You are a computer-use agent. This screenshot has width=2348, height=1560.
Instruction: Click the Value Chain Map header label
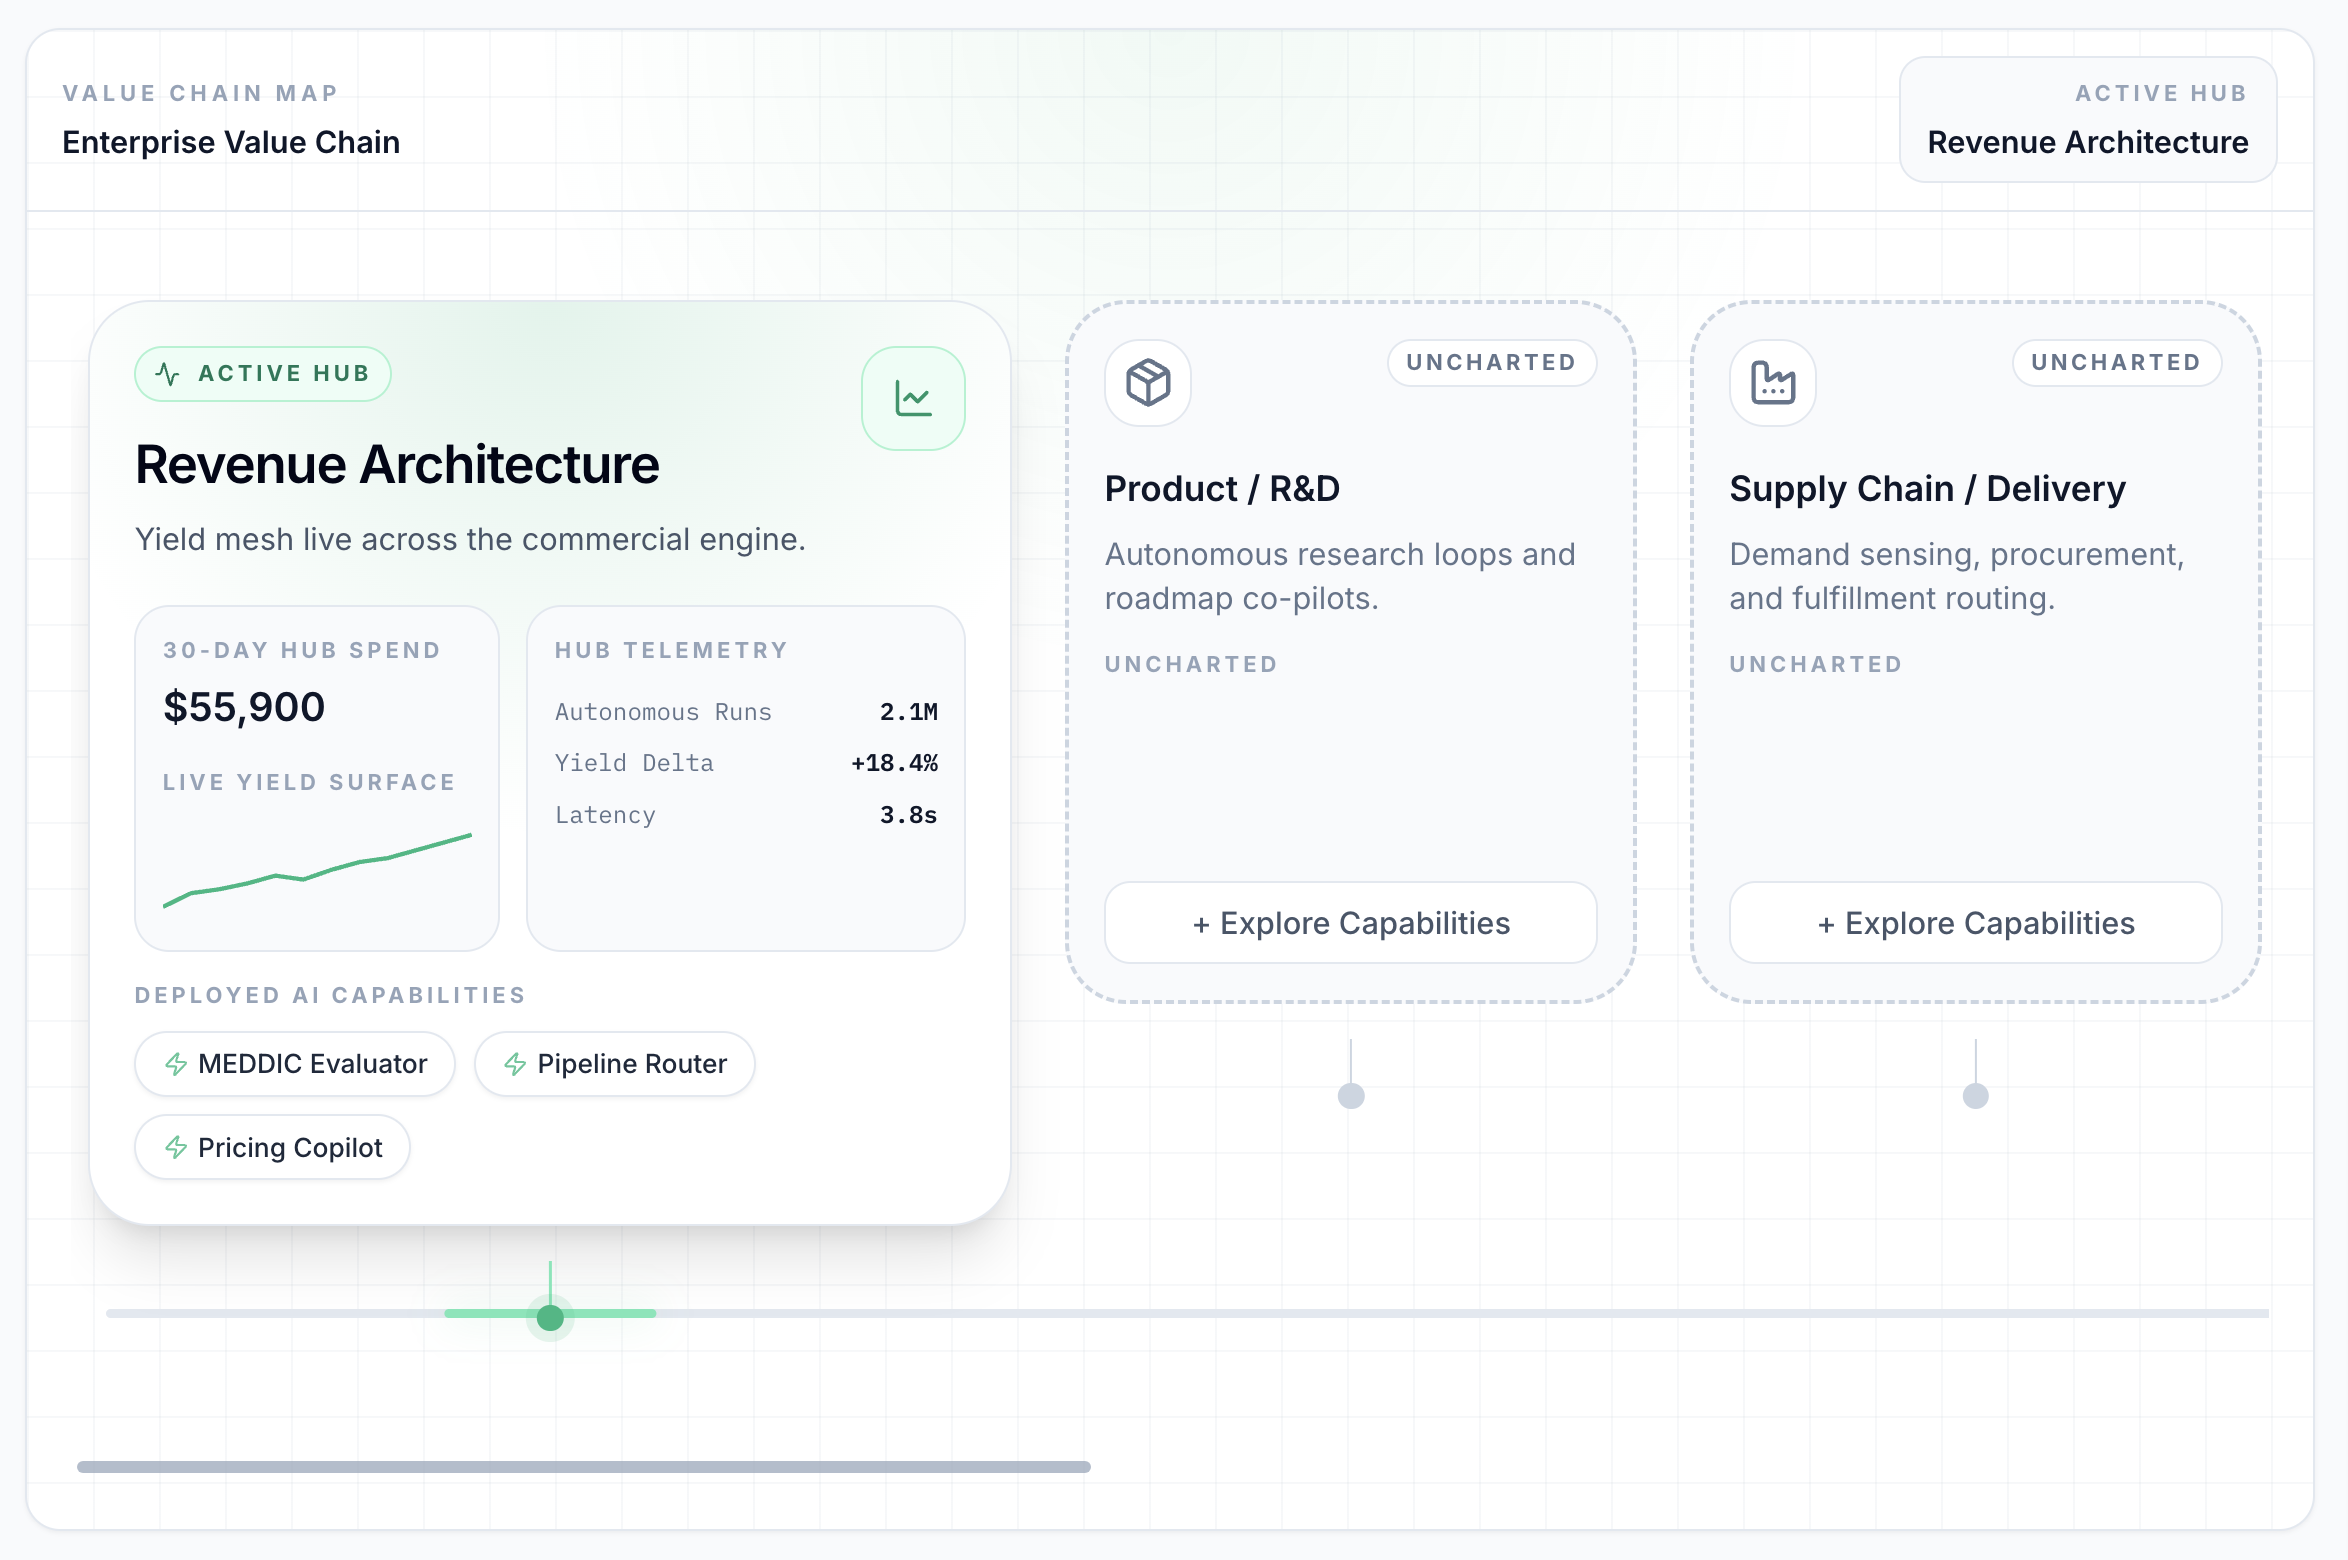click(x=200, y=93)
